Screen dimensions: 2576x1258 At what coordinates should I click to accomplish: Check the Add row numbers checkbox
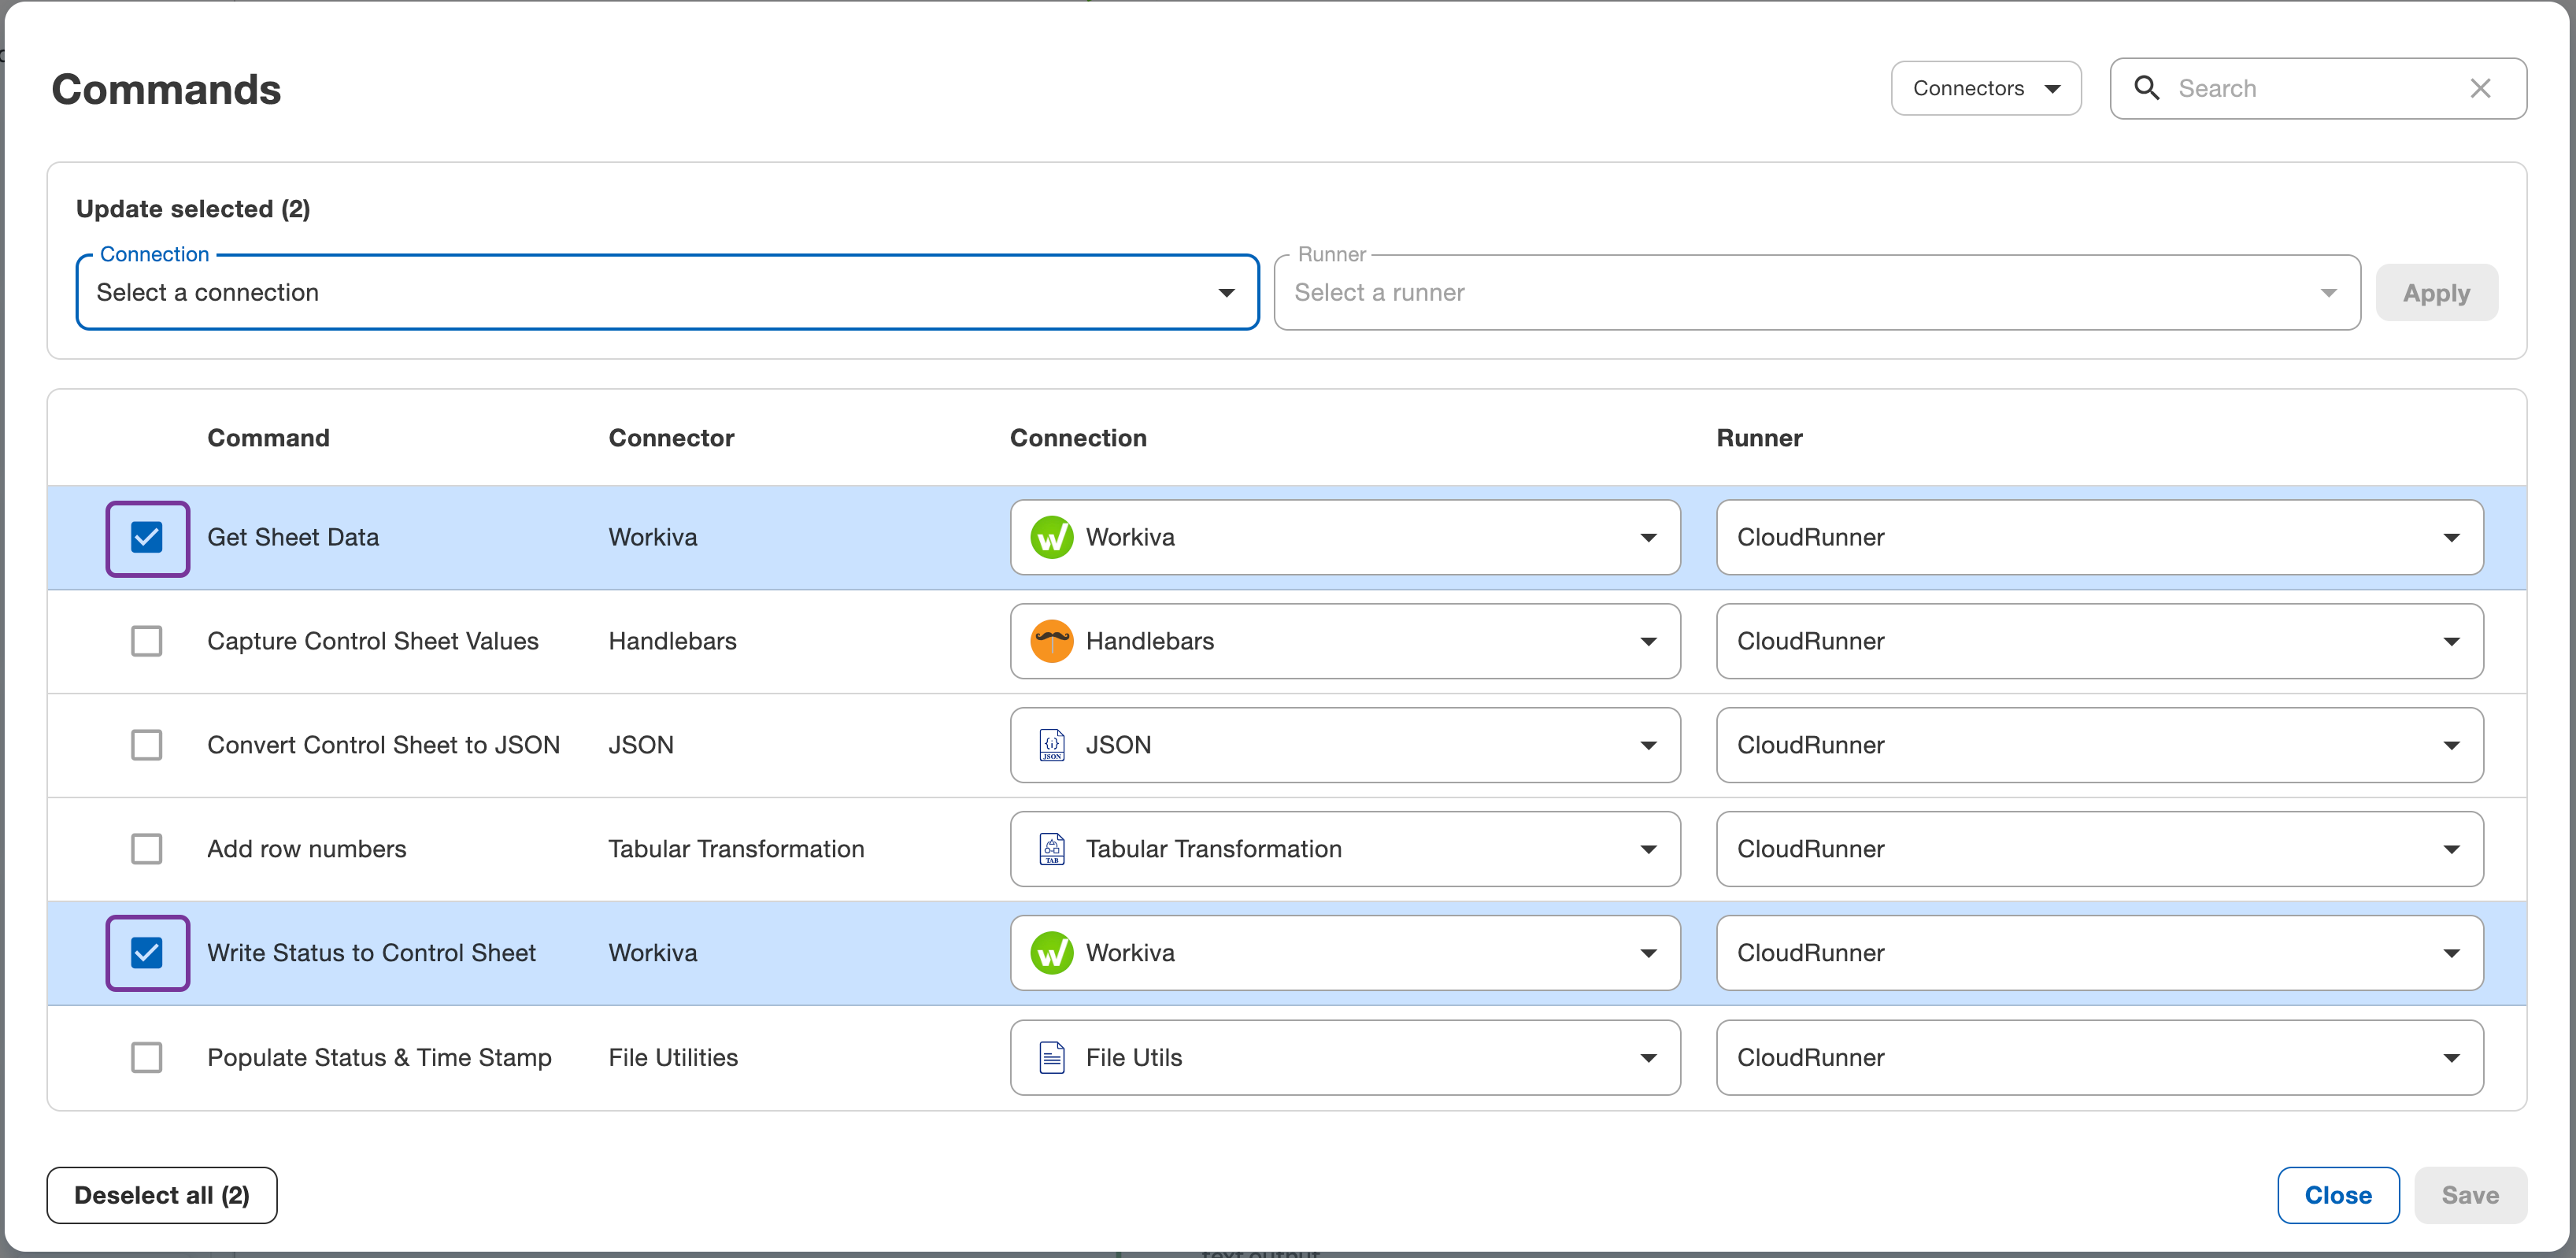[147, 849]
